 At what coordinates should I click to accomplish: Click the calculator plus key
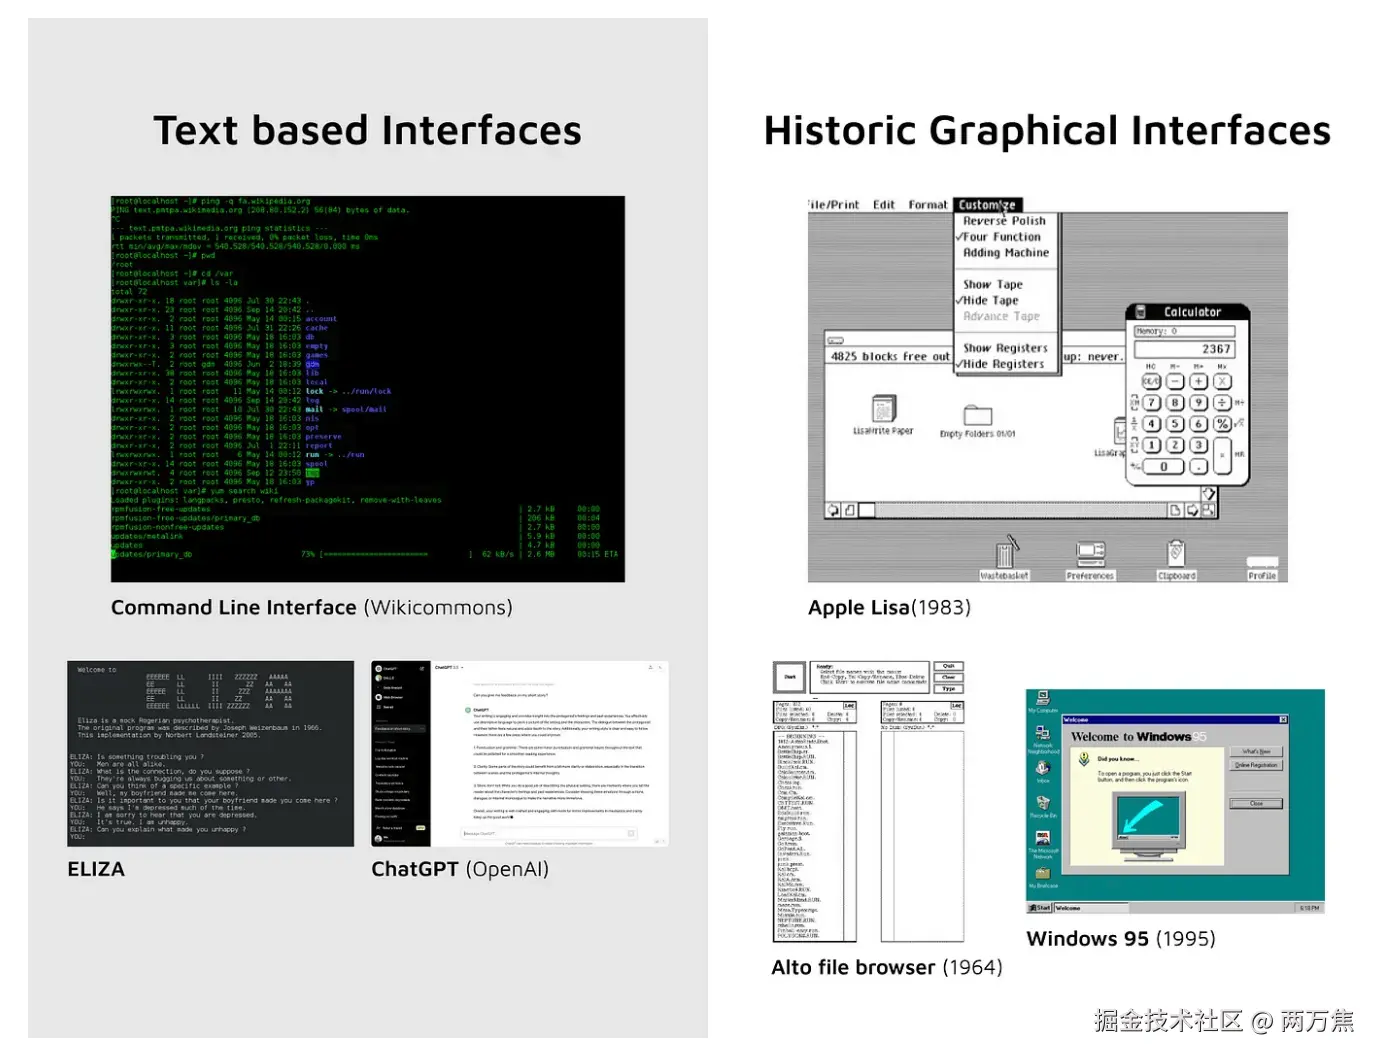click(x=1199, y=381)
